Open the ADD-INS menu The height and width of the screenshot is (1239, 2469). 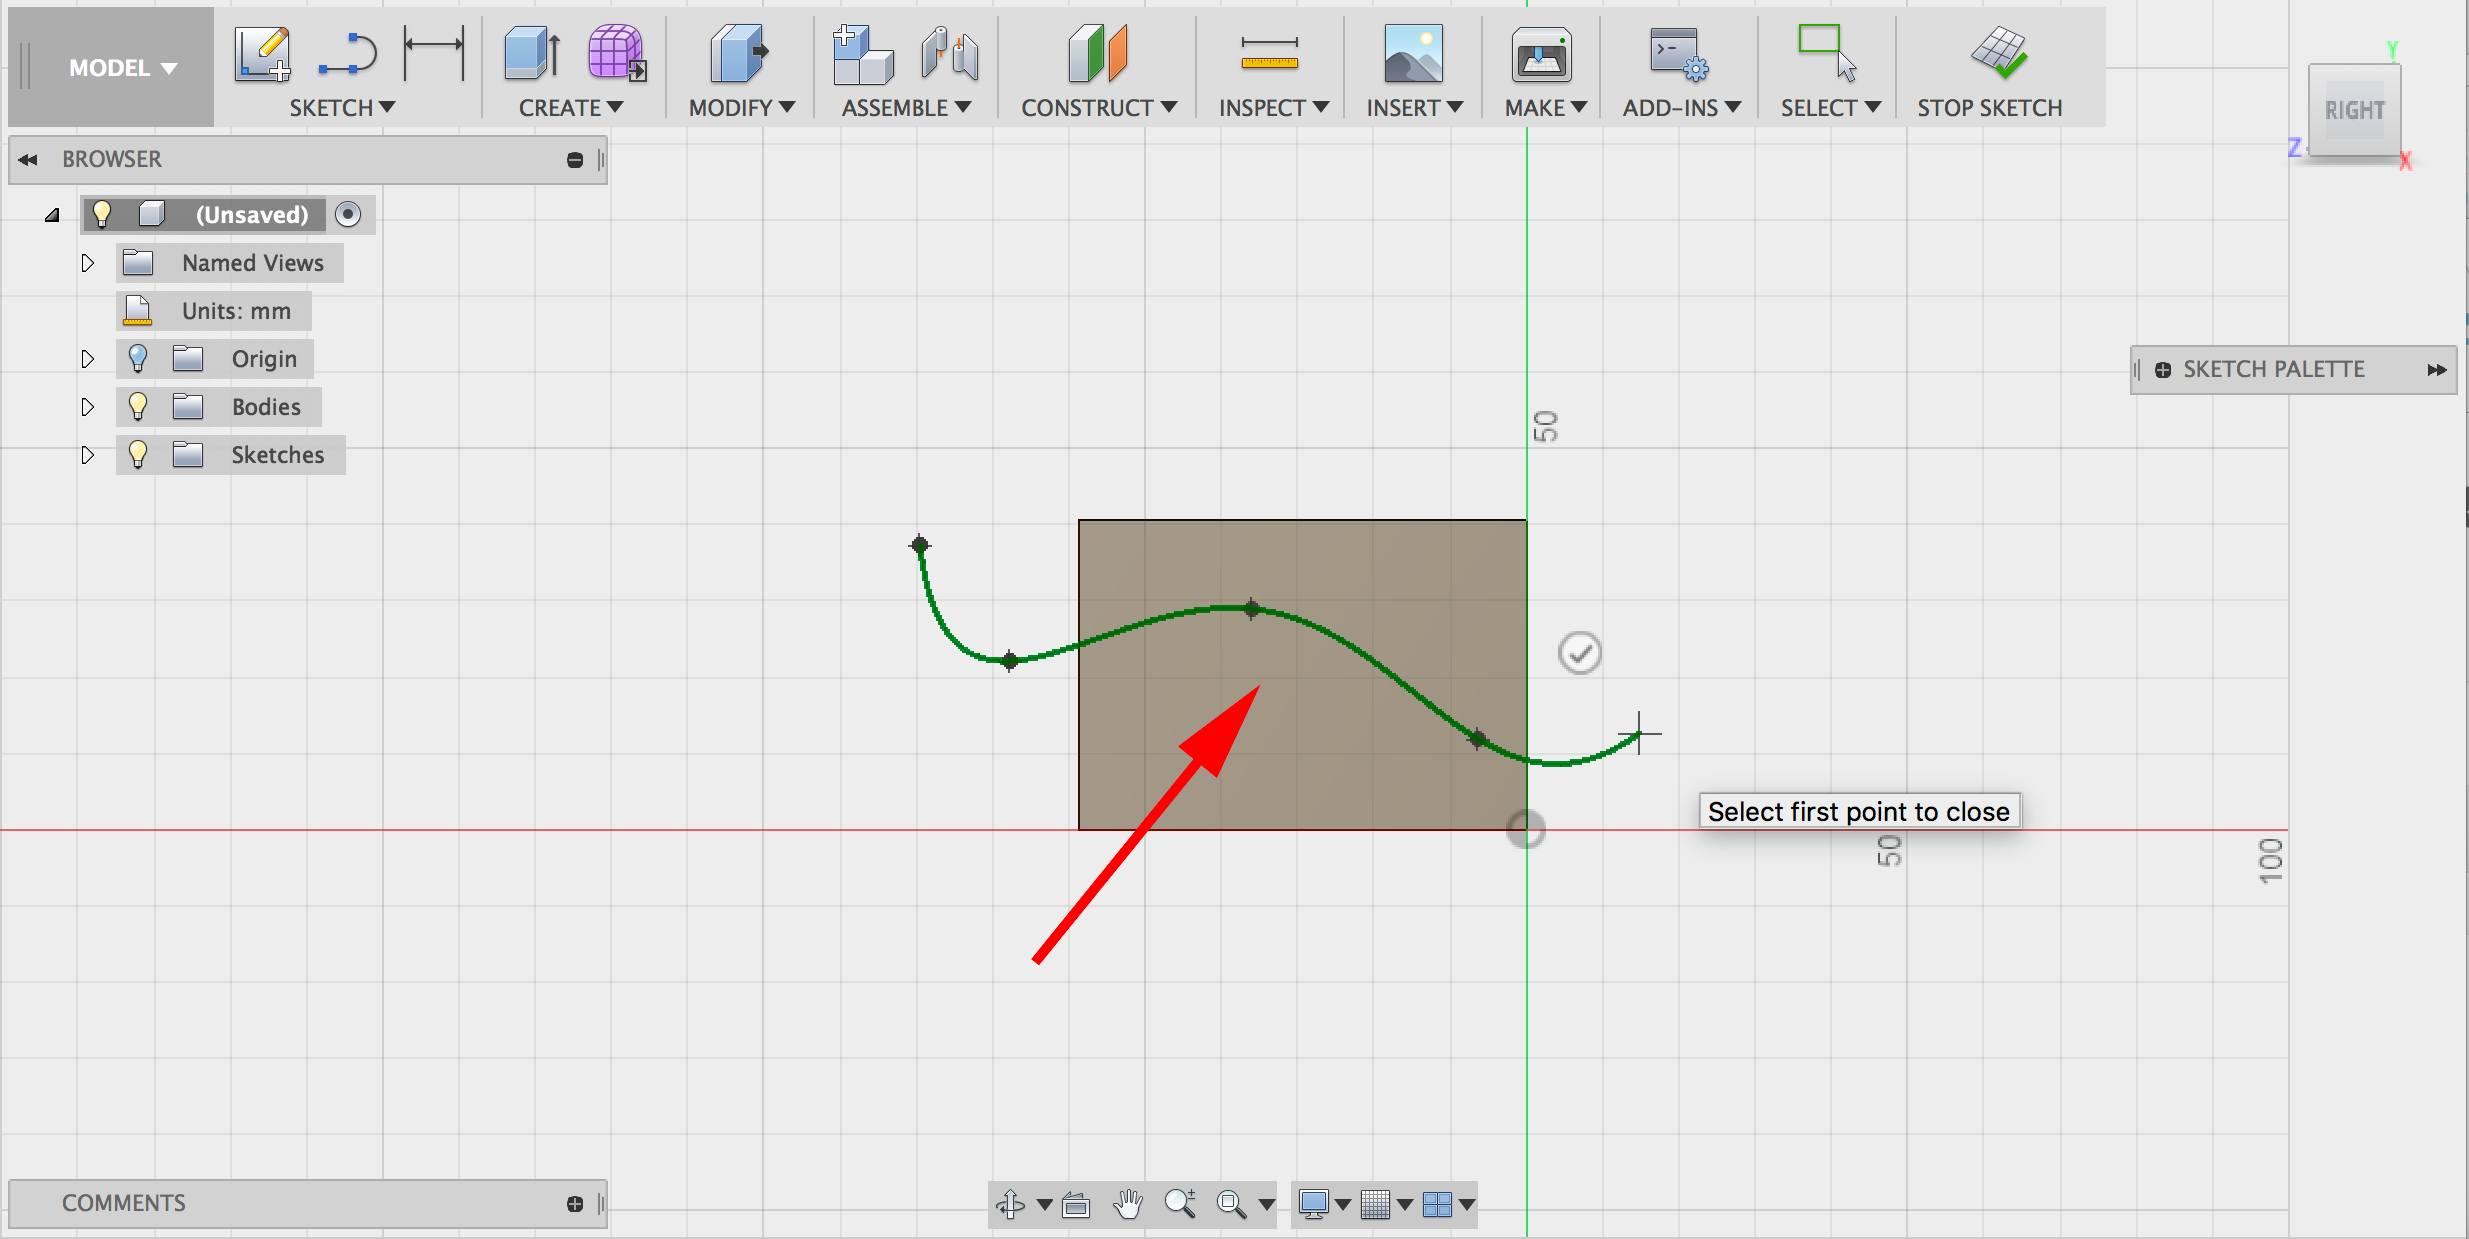pyautogui.click(x=1681, y=108)
